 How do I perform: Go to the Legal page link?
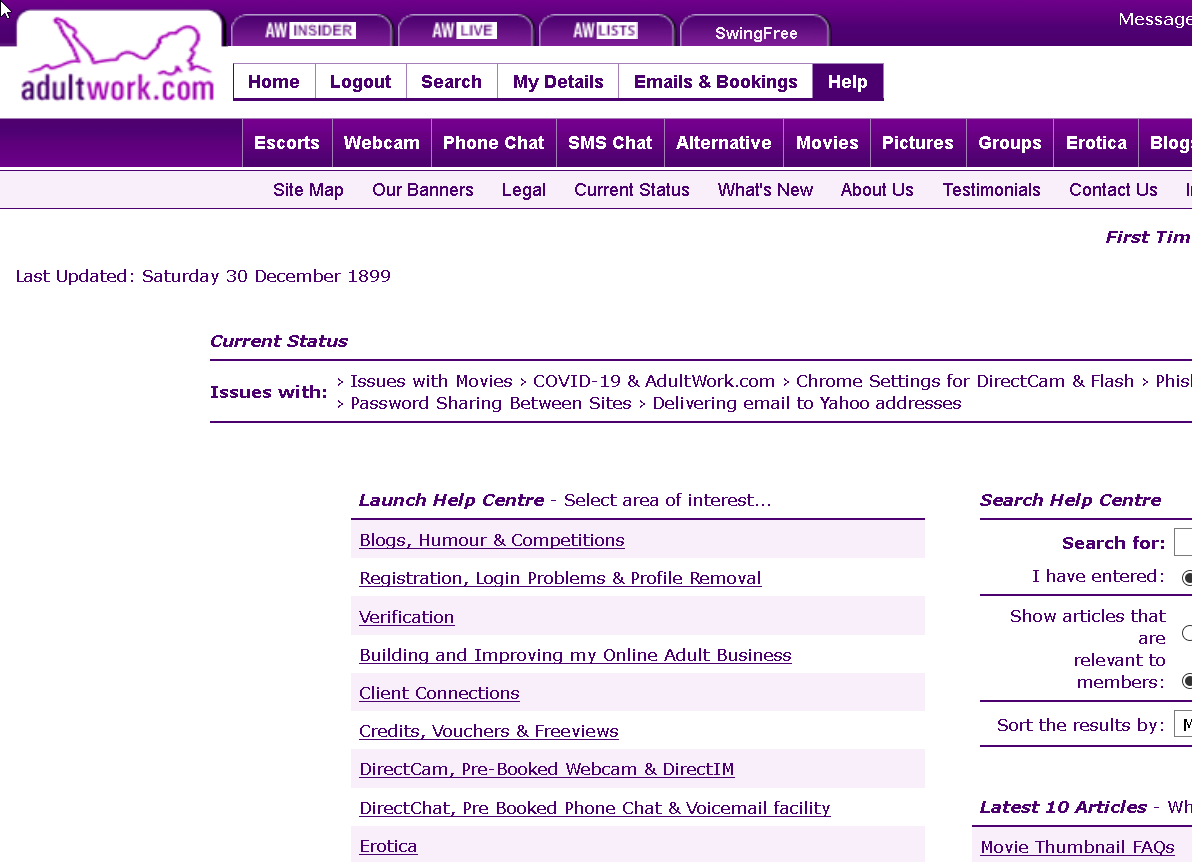pyautogui.click(x=524, y=190)
